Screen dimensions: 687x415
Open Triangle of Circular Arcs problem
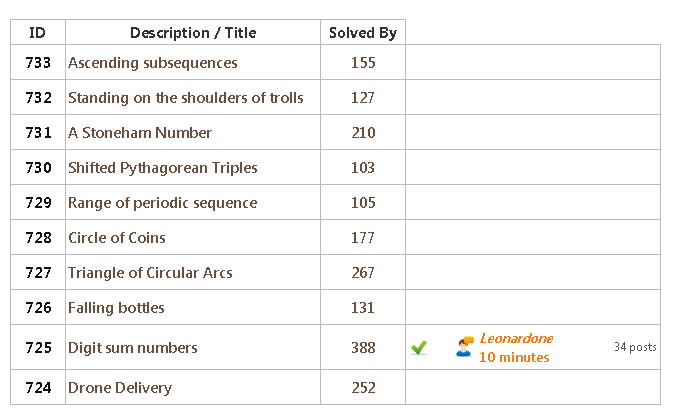click(x=150, y=273)
